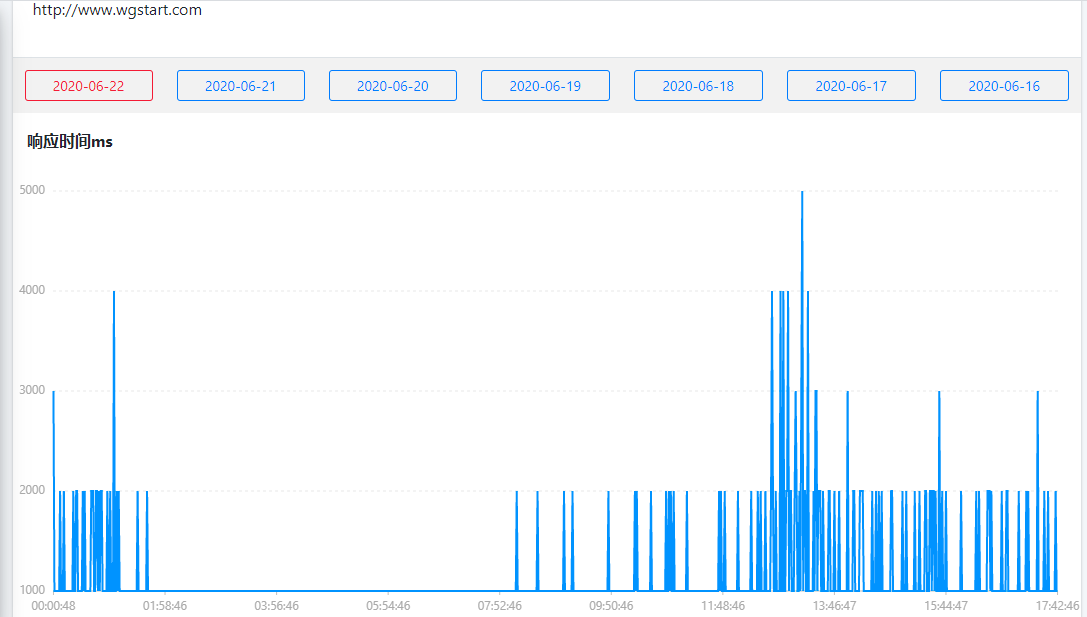Switch to 2020-06-21 data
The width and height of the screenshot is (1087, 617).
tap(241, 85)
